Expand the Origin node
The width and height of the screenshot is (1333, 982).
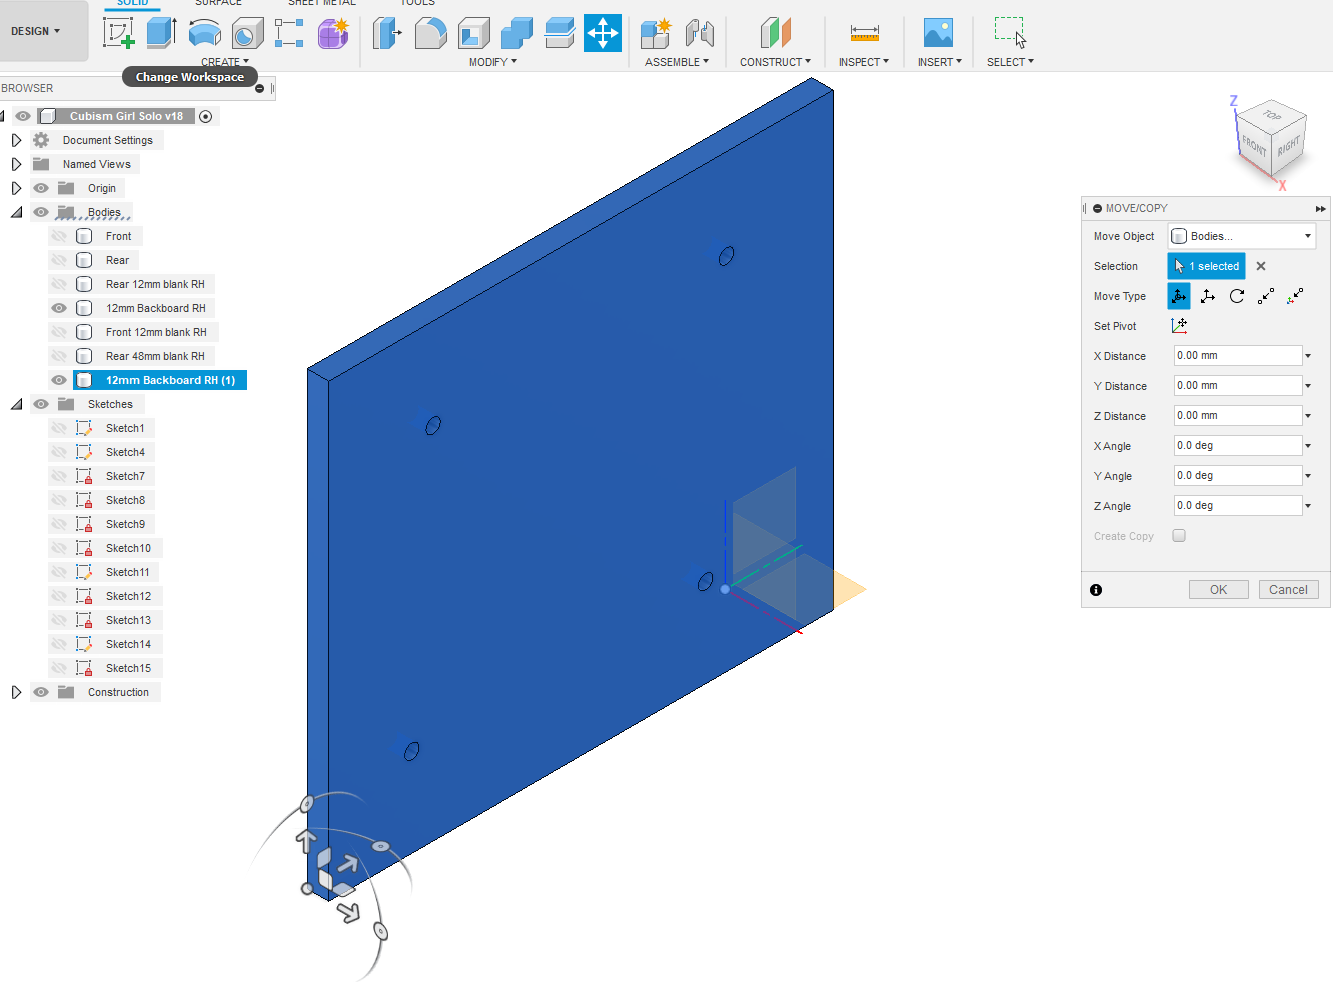click(x=16, y=188)
